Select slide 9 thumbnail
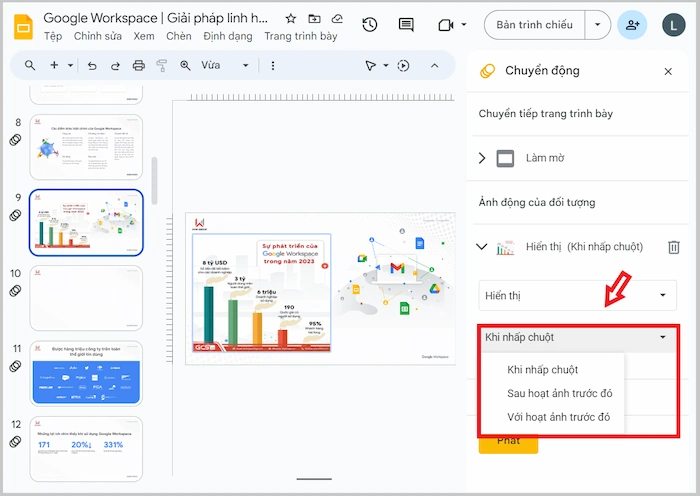 (86, 223)
